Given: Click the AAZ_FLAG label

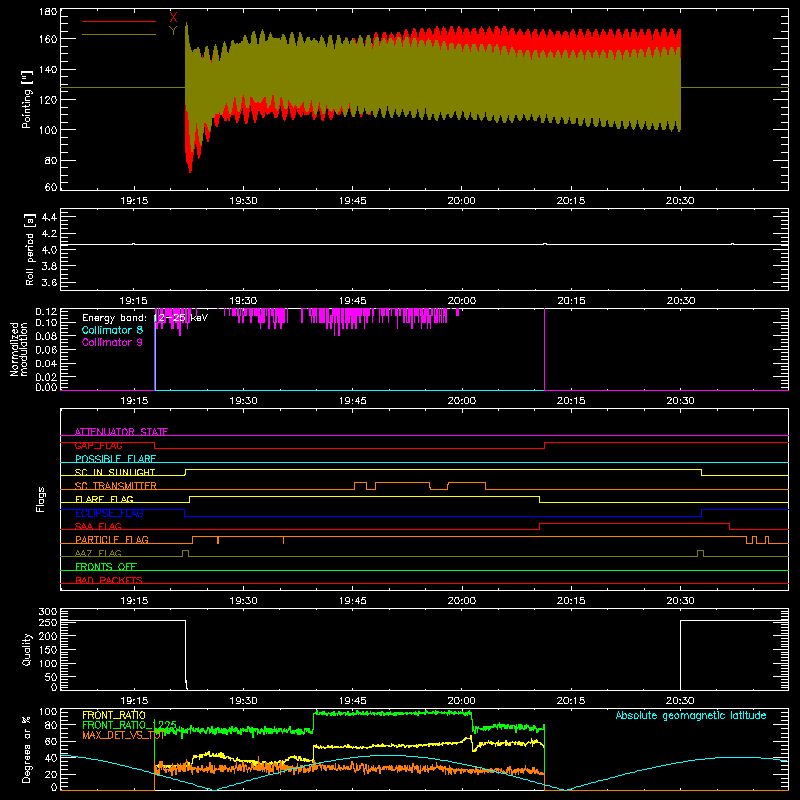Looking at the screenshot, I should pos(98,553).
